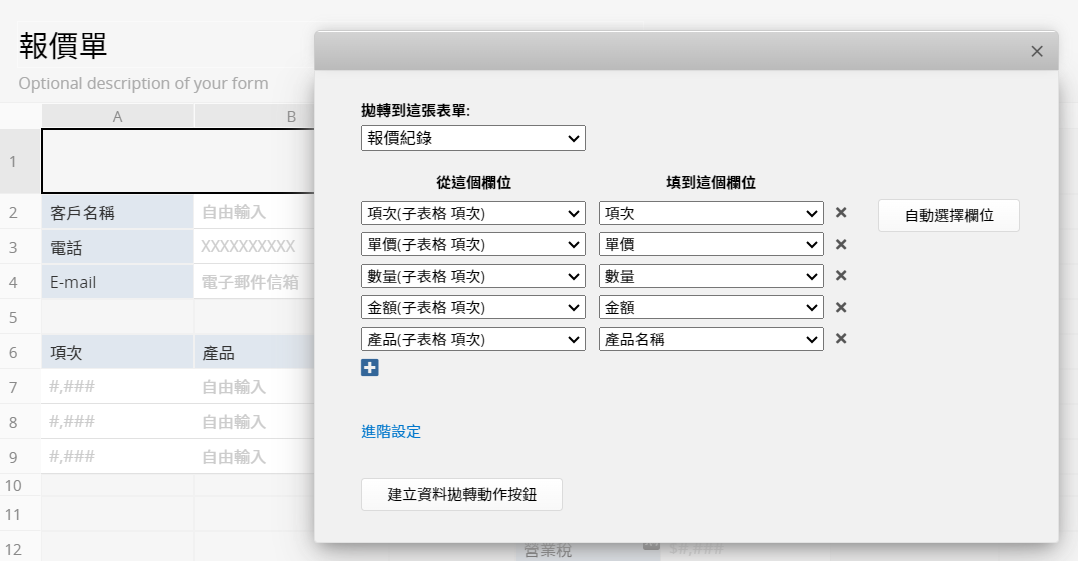Click the form title 報價單

(63, 45)
